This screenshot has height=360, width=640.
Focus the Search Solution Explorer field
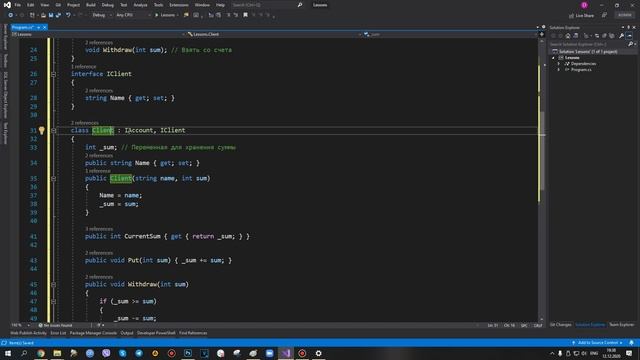(x=589, y=44)
